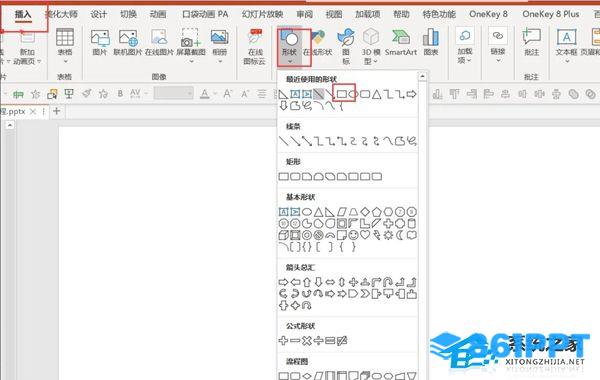This screenshot has width=600, height=380.
Task: Click the 图表 chart icon
Action: coord(431,42)
